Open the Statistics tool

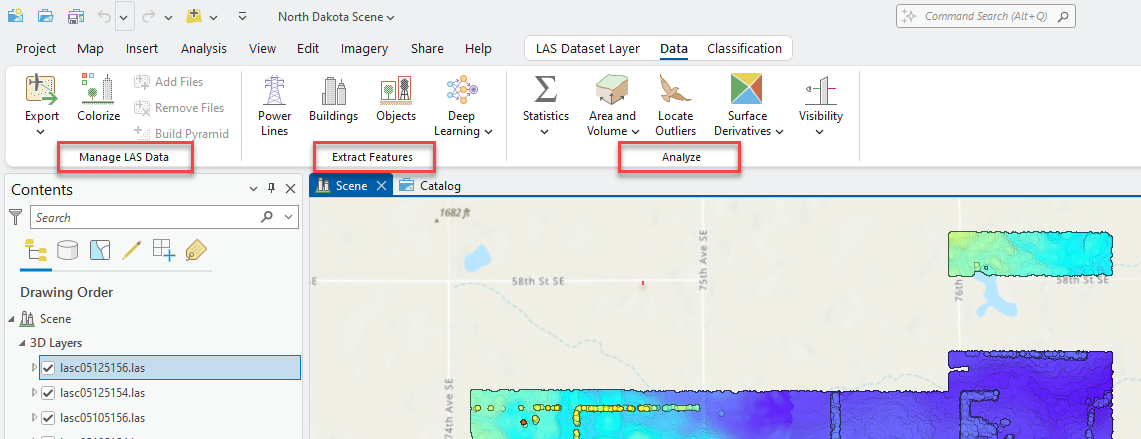click(545, 90)
